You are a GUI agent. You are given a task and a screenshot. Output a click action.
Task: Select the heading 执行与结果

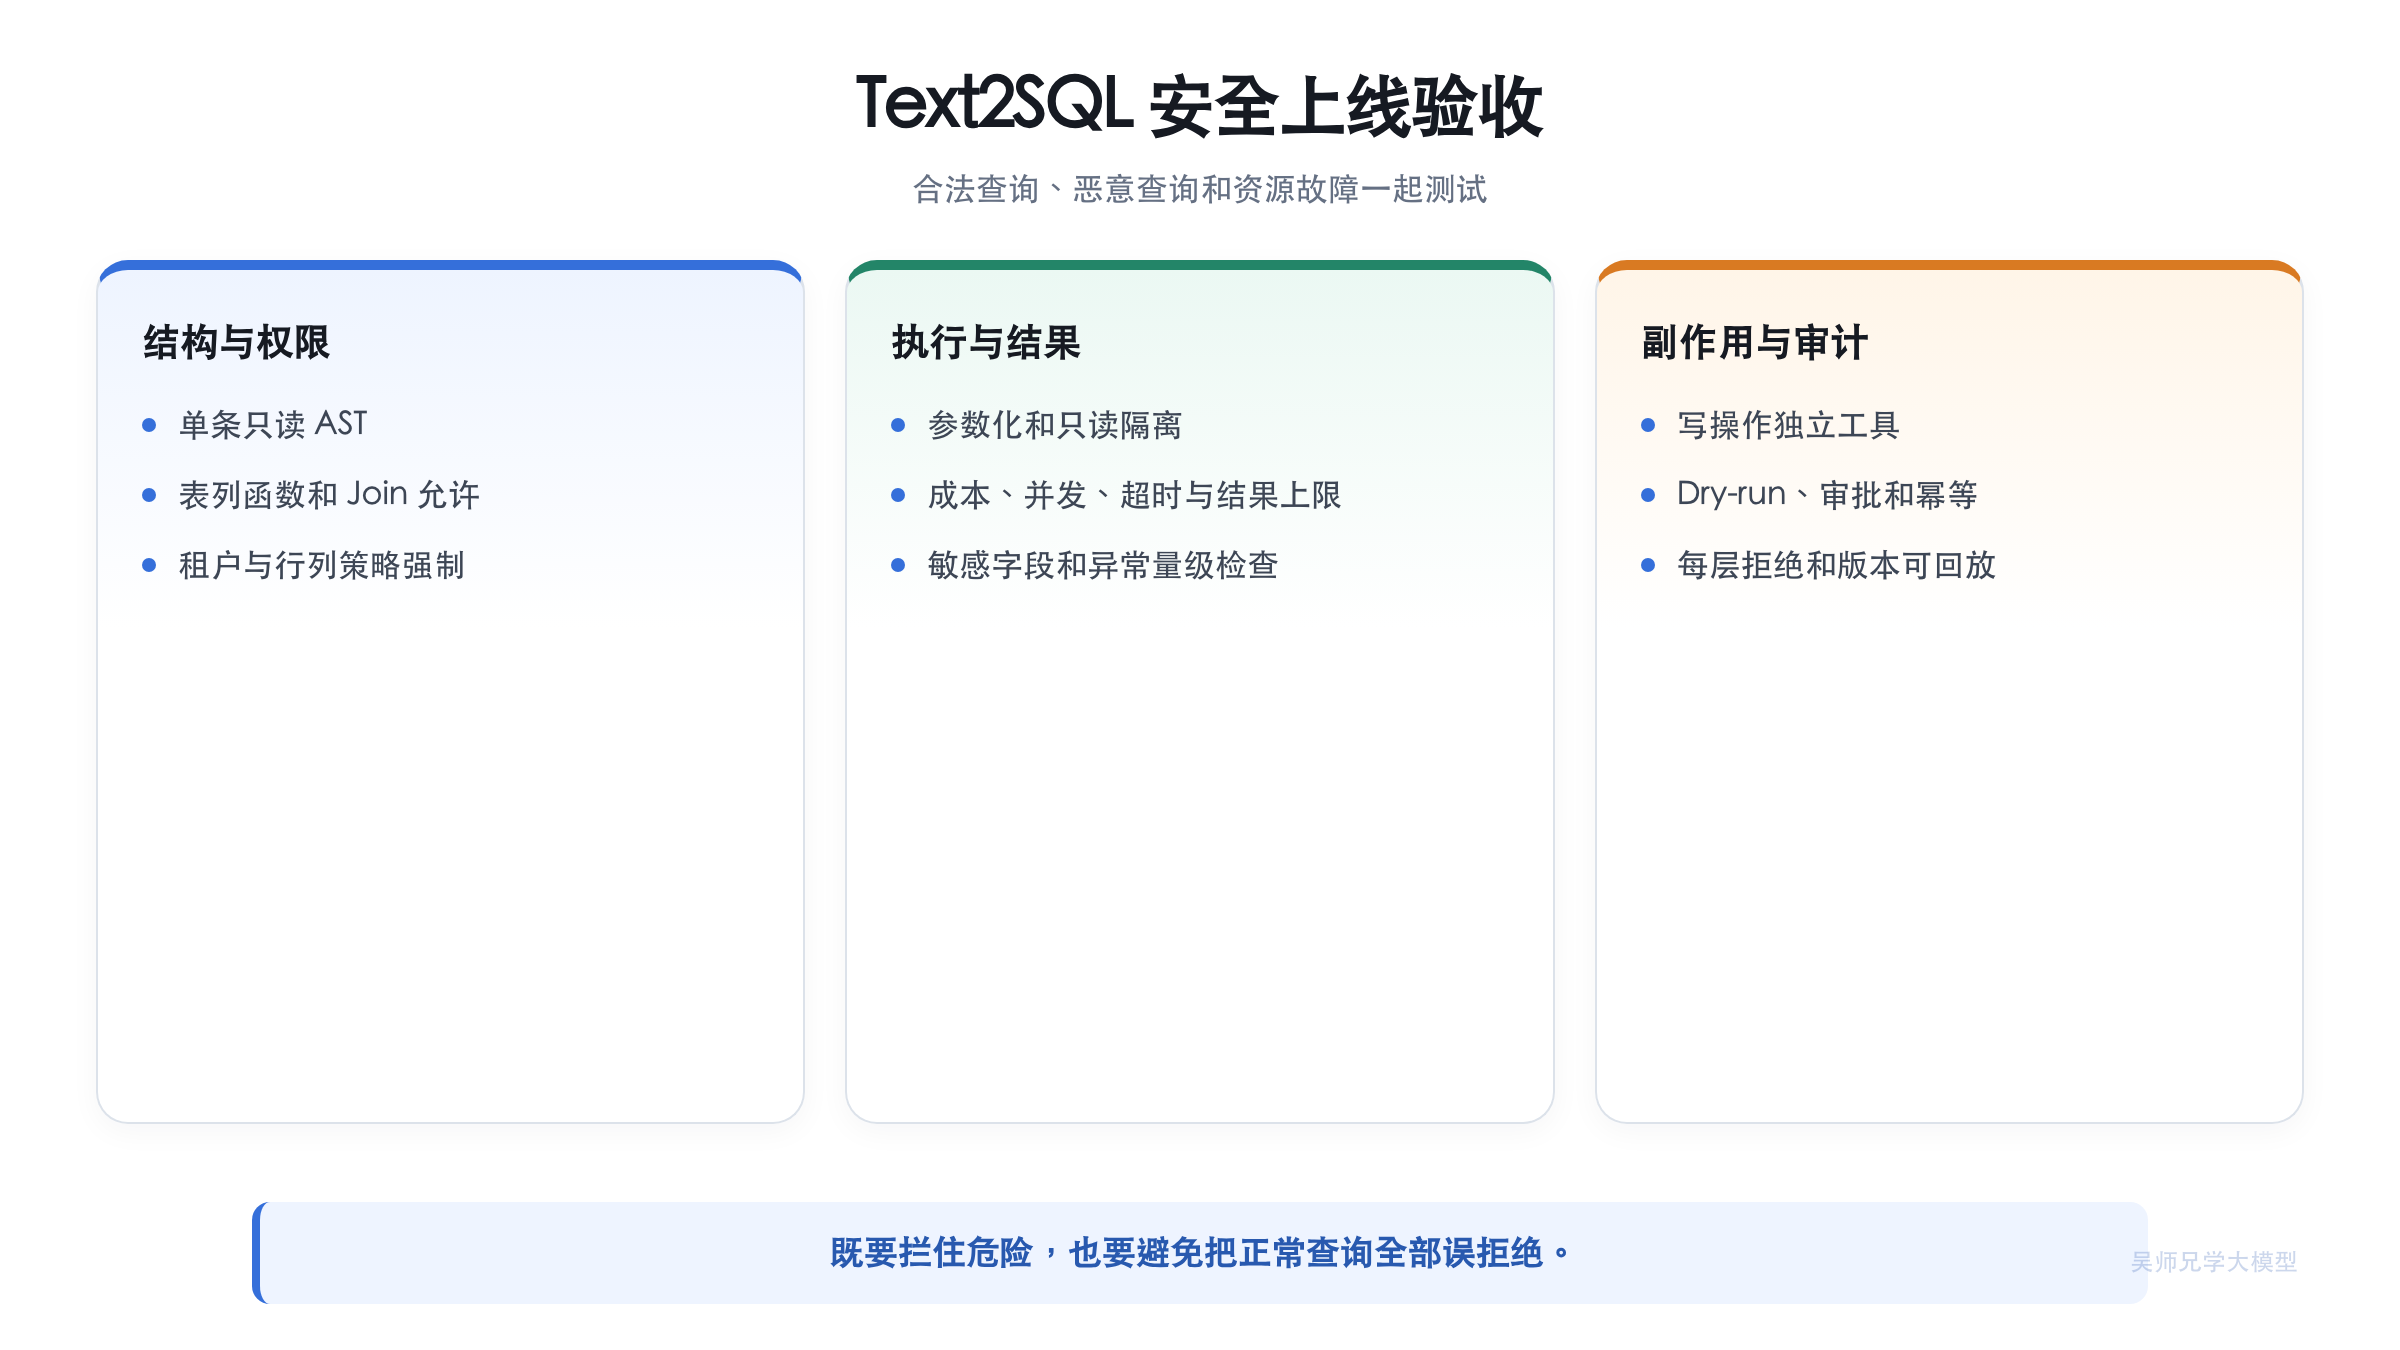(986, 342)
